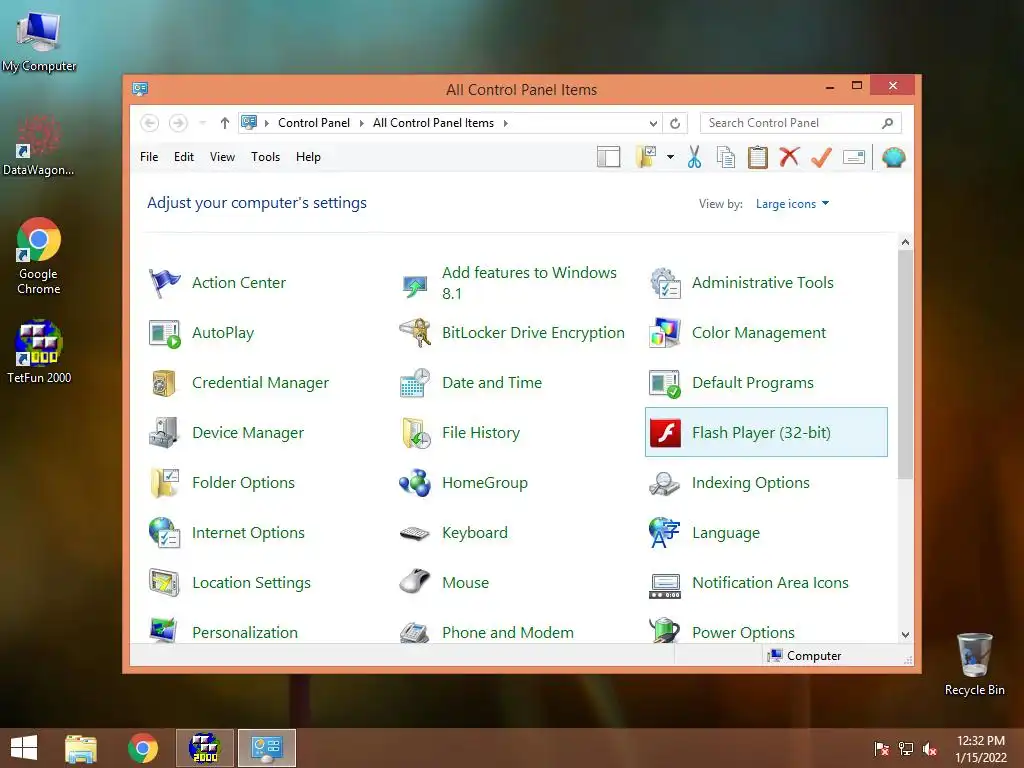Click the folder options toolbar icon
Screen dimensions: 1024x768
646,157
